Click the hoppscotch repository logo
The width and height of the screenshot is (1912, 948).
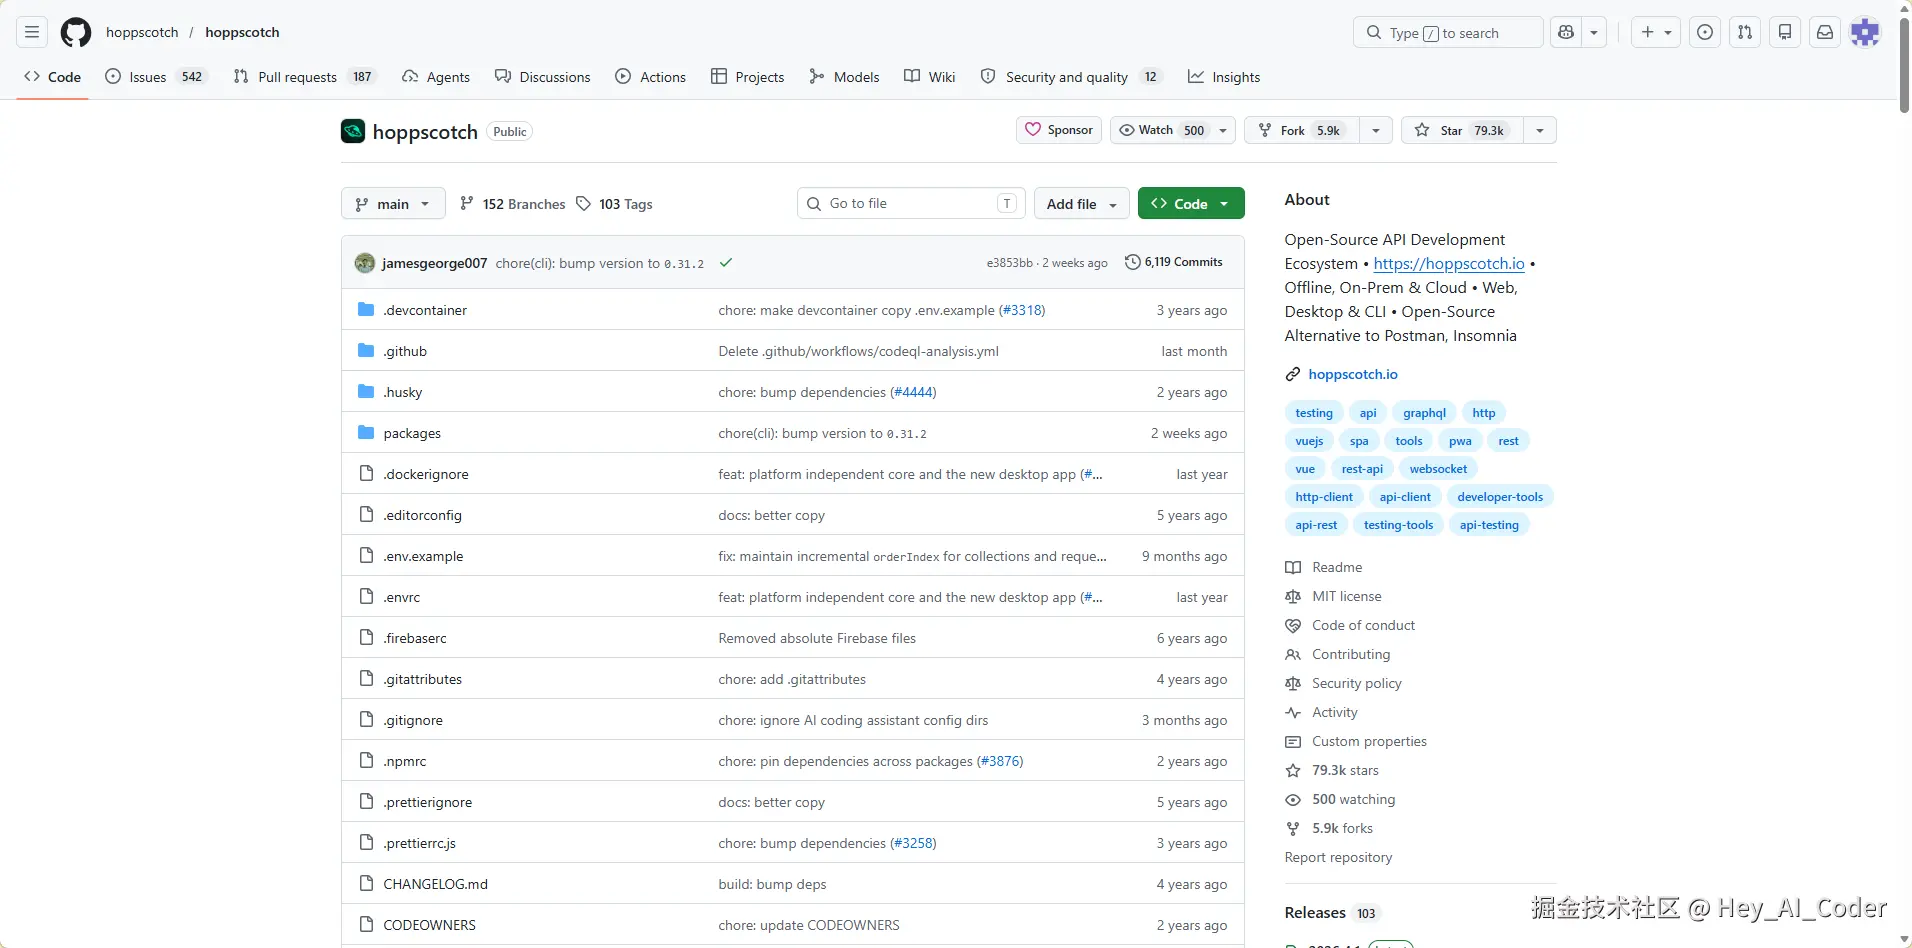353,131
